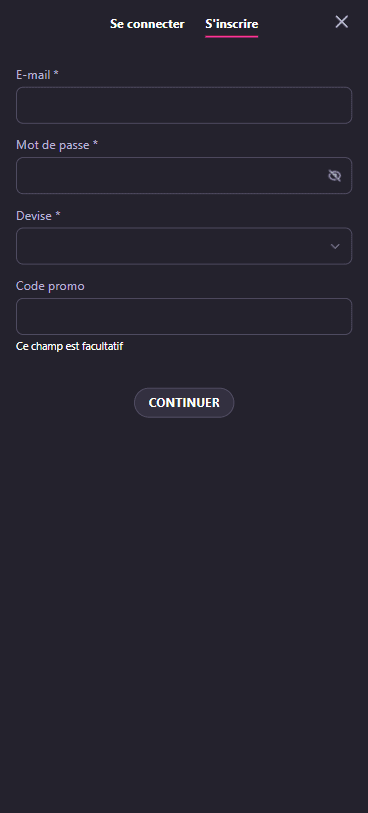Open the Devise currency dropdown
This screenshot has width=368, height=813.
pyautogui.click(x=184, y=246)
